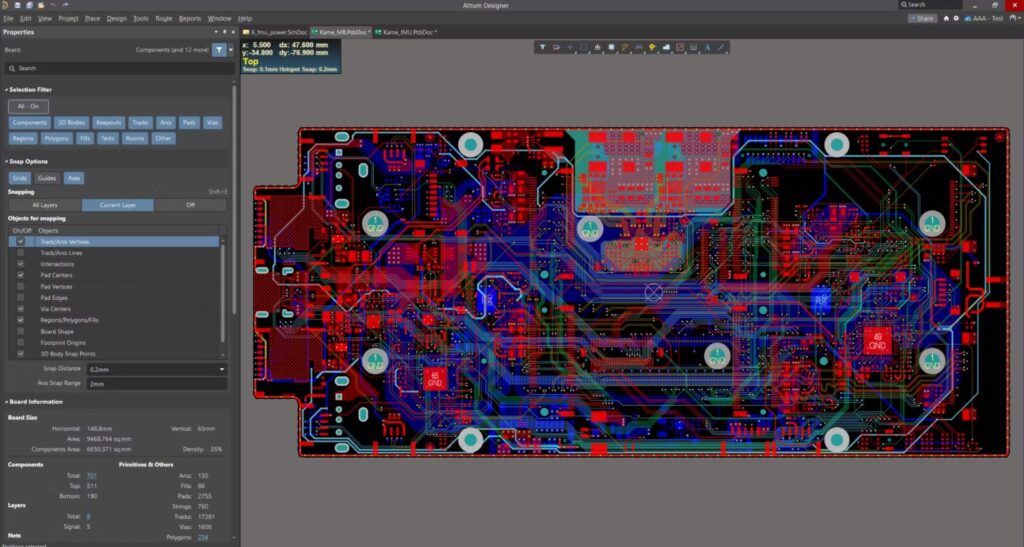Open the Route menu
The image size is (1024, 547).
[x=164, y=18]
